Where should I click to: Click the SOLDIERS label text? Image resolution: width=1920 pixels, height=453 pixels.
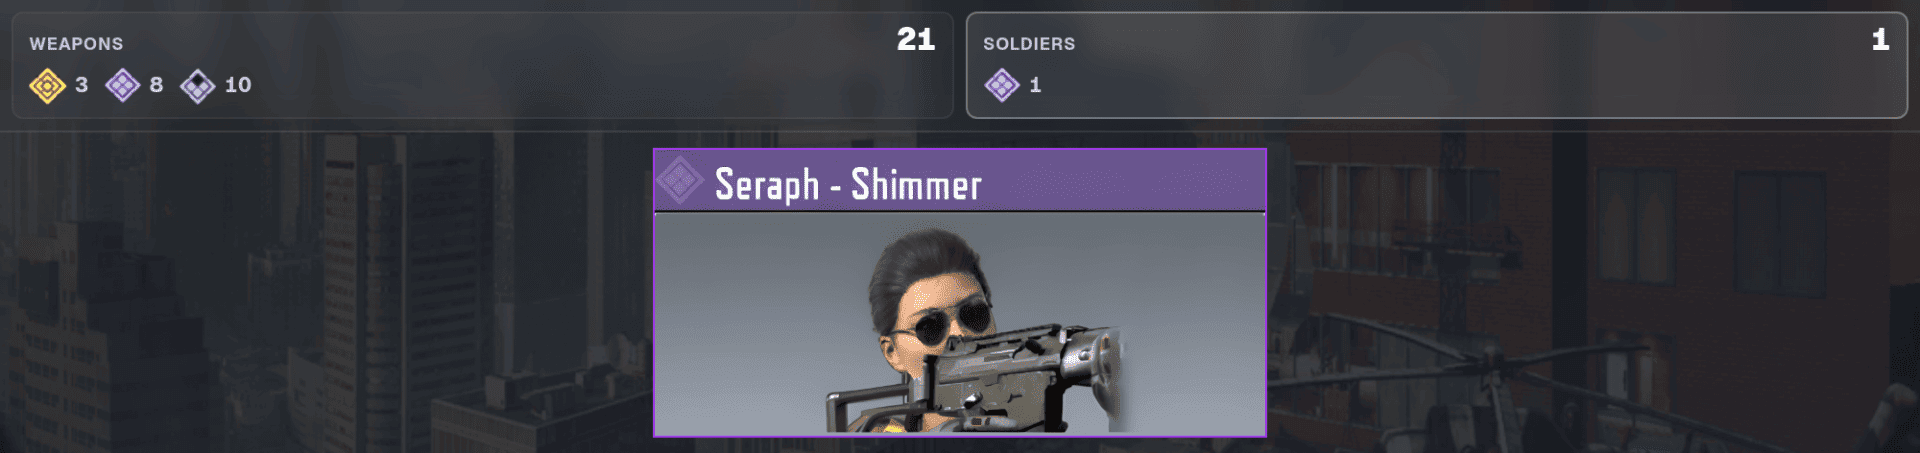(x=1029, y=44)
